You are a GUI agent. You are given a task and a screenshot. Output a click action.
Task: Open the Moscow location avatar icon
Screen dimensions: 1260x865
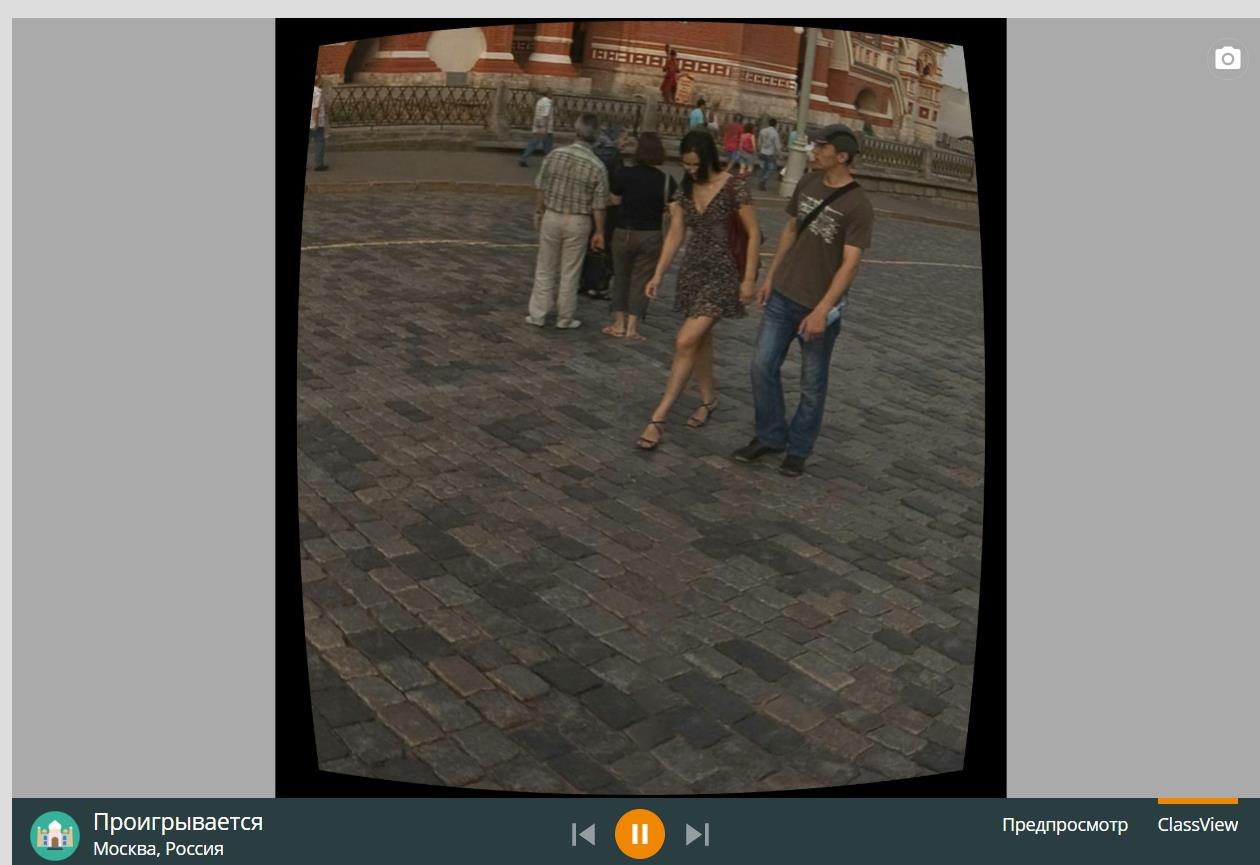(55, 835)
